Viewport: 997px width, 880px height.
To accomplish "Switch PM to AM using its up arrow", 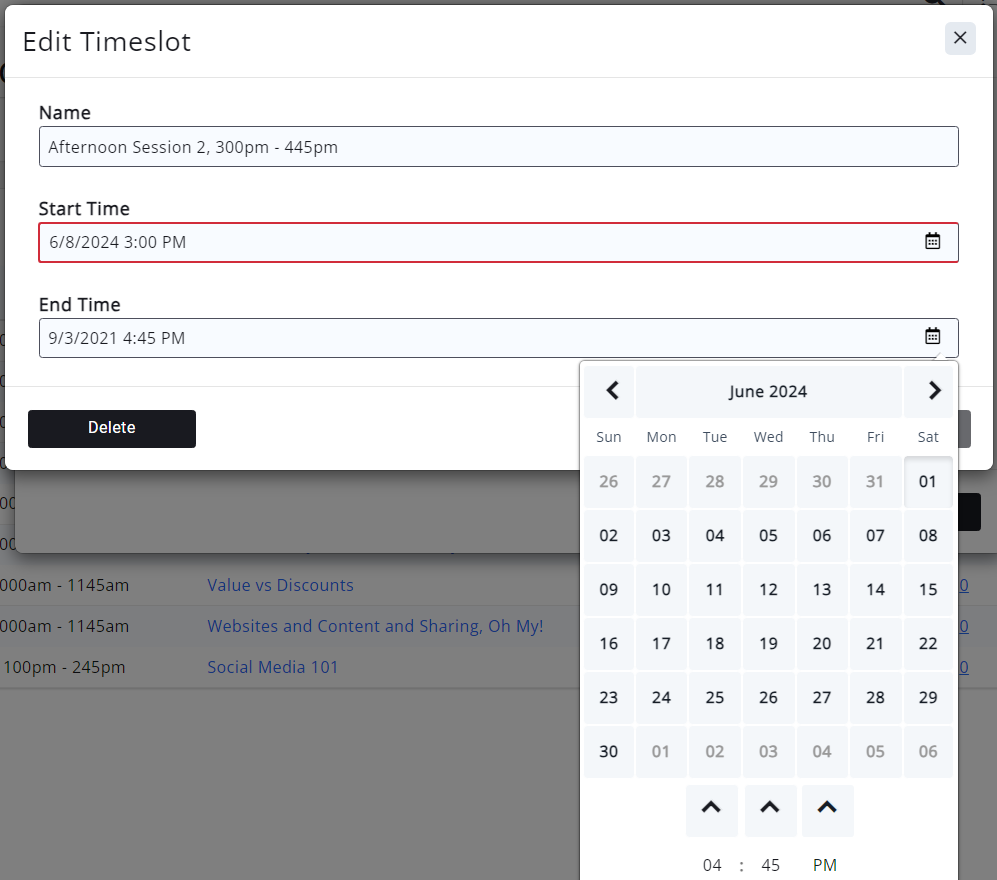I will pos(827,810).
